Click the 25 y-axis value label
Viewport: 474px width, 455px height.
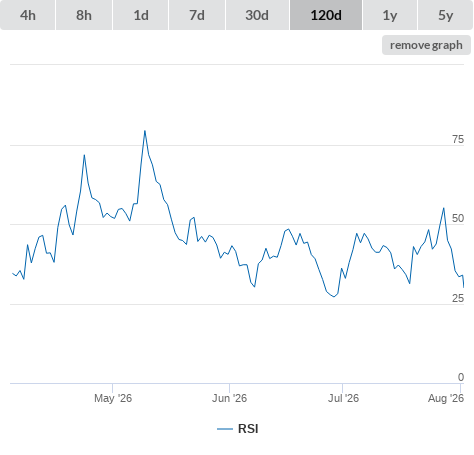coord(458,298)
